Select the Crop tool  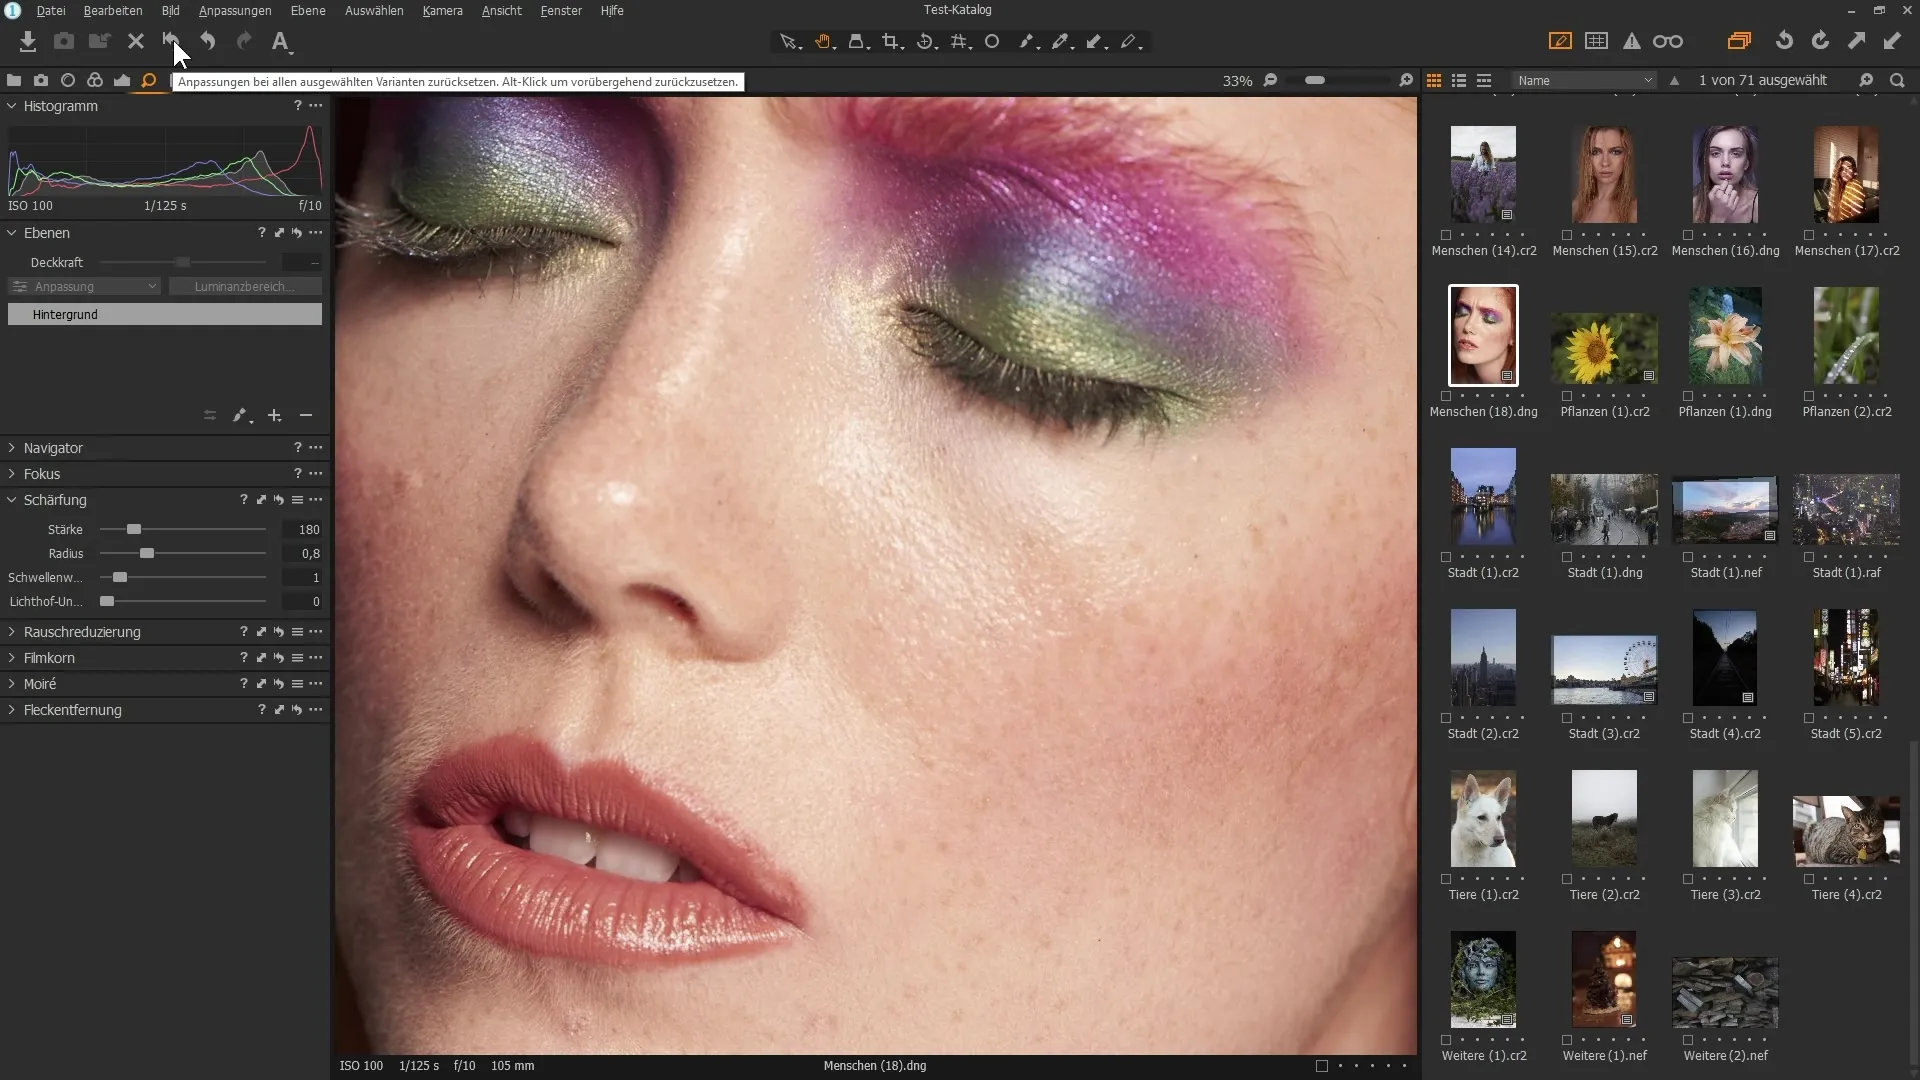click(892, 41)
